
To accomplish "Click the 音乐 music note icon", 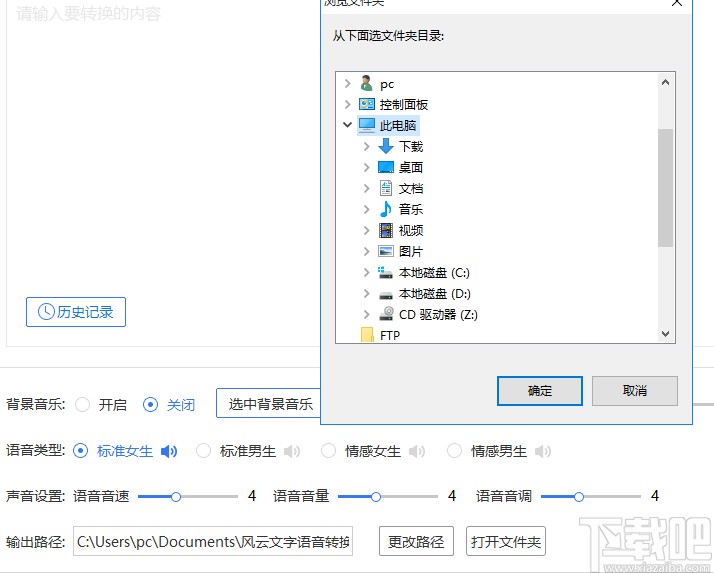I will click(386, 209).
